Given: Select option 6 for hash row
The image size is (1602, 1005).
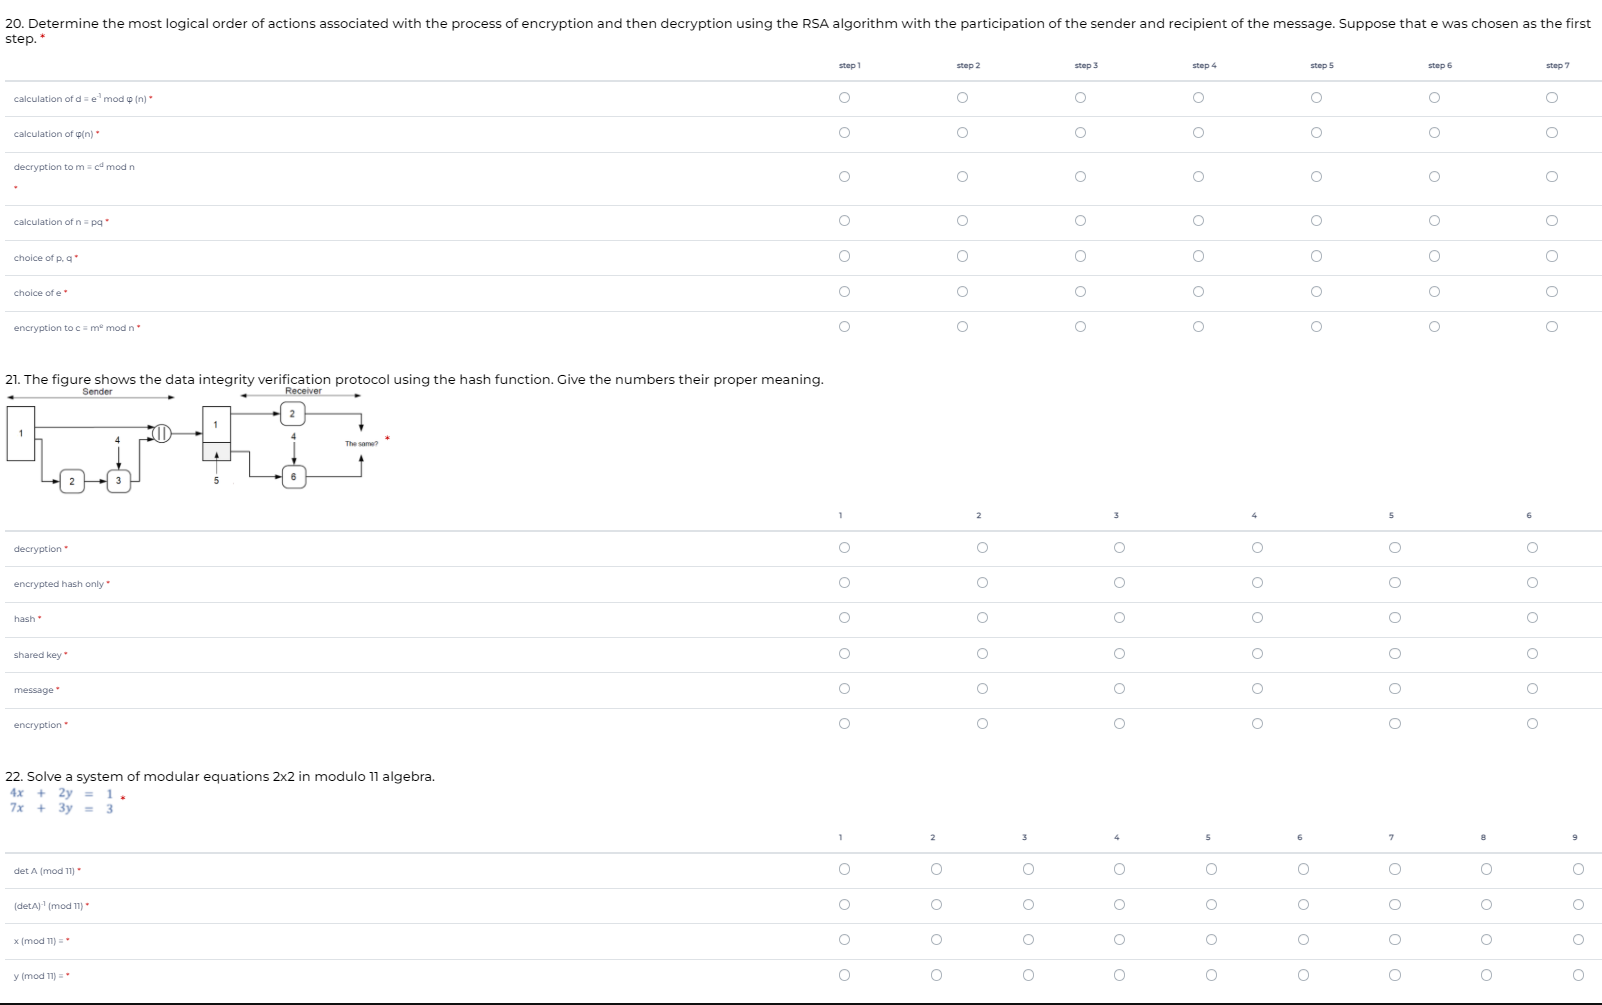Looking at the screenshot, I should 1532,618.
